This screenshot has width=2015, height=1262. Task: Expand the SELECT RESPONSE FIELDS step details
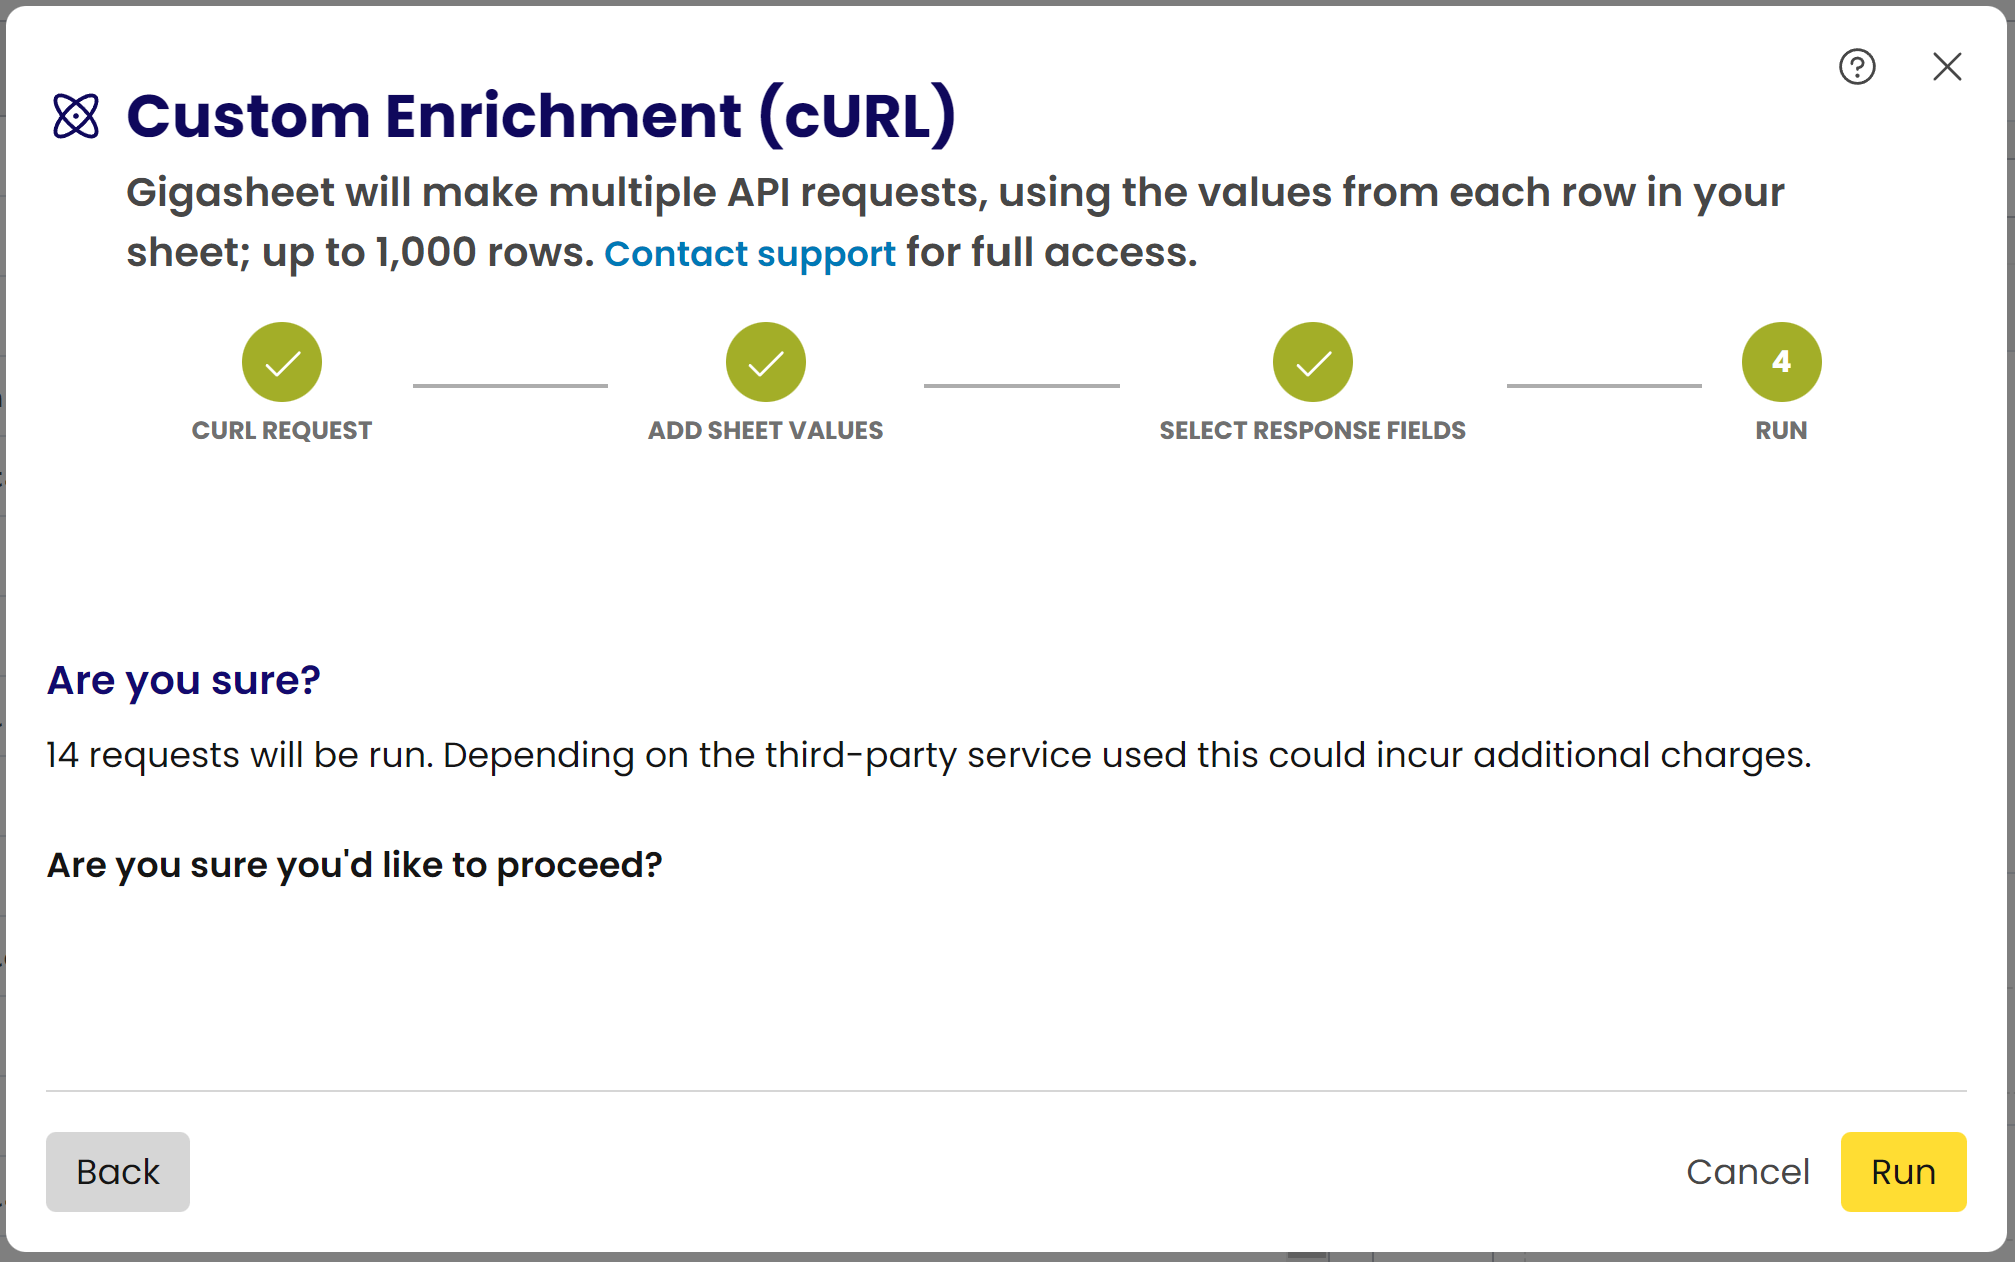pyautogui.click(x=1310, y=362)
